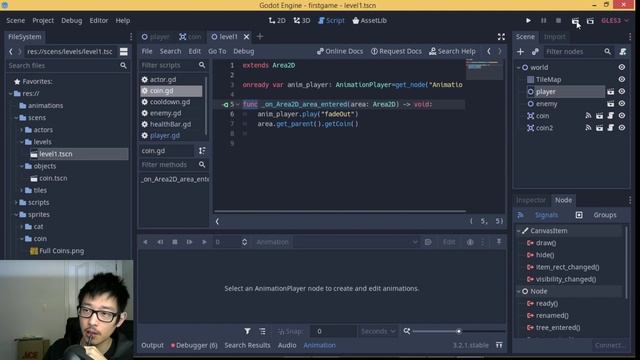640x360 pixels.
Task: Open the Scene menu
Action: (16, 20)
